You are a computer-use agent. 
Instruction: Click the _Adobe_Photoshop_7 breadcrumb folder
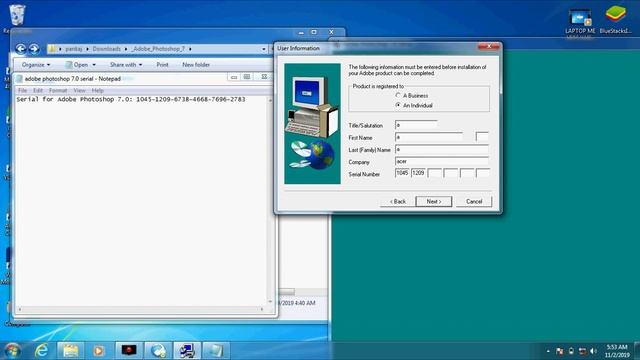pos(158,49)
